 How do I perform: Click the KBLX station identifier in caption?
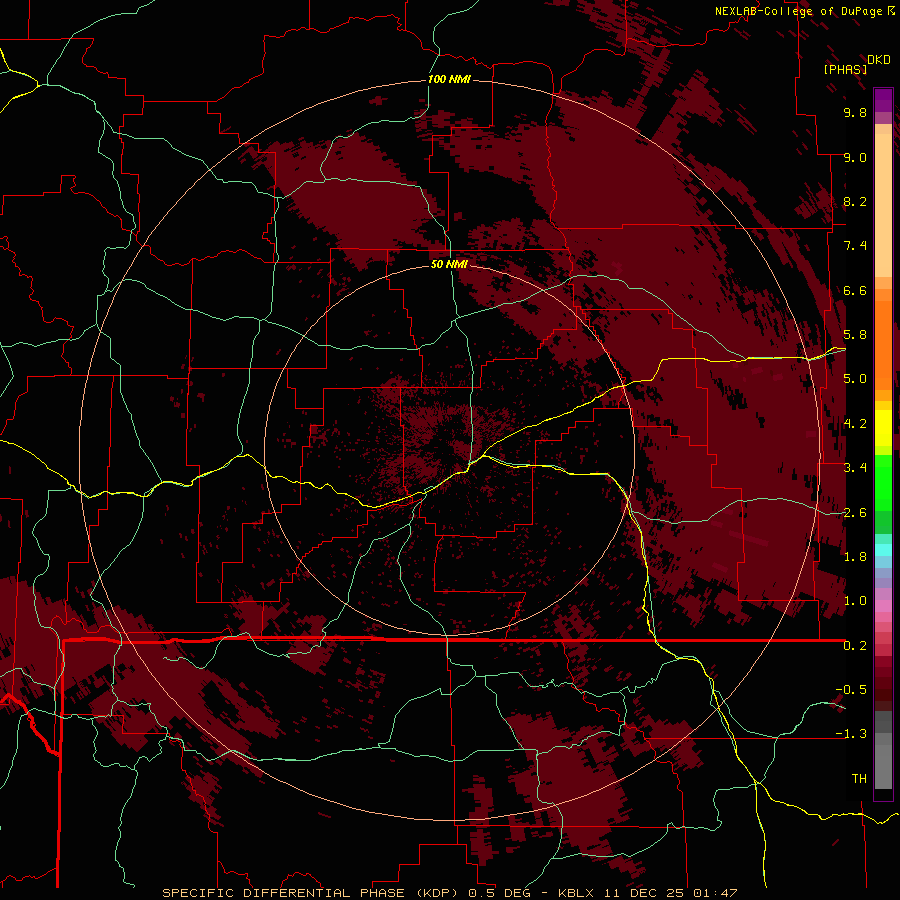[577, 893]
